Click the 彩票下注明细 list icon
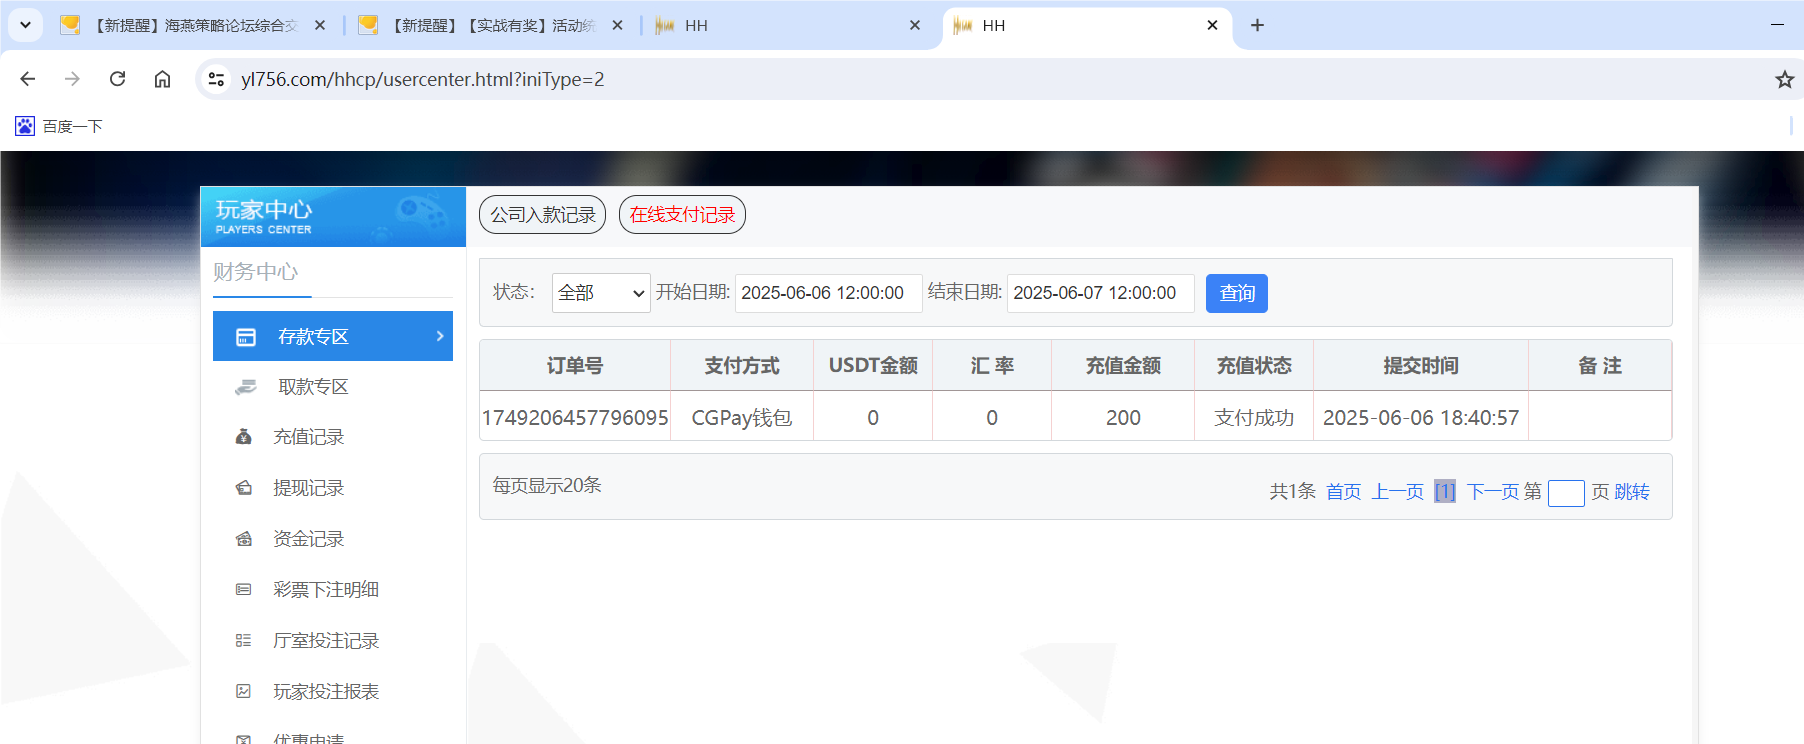This screenshot has height=744, width=1804. tap(243, 590)
